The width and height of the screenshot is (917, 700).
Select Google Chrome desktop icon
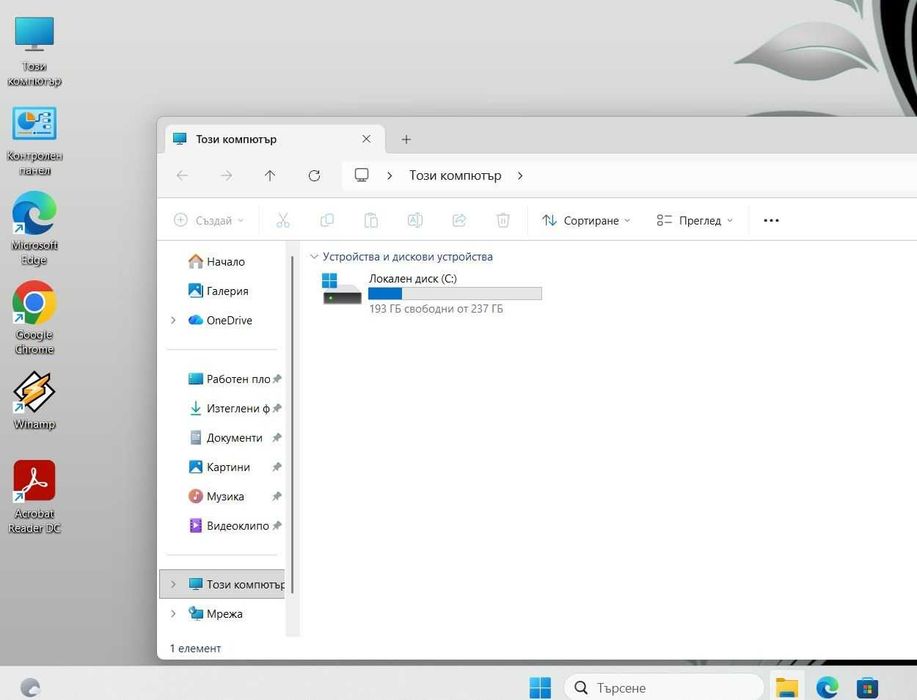click(x=35, y=318)
